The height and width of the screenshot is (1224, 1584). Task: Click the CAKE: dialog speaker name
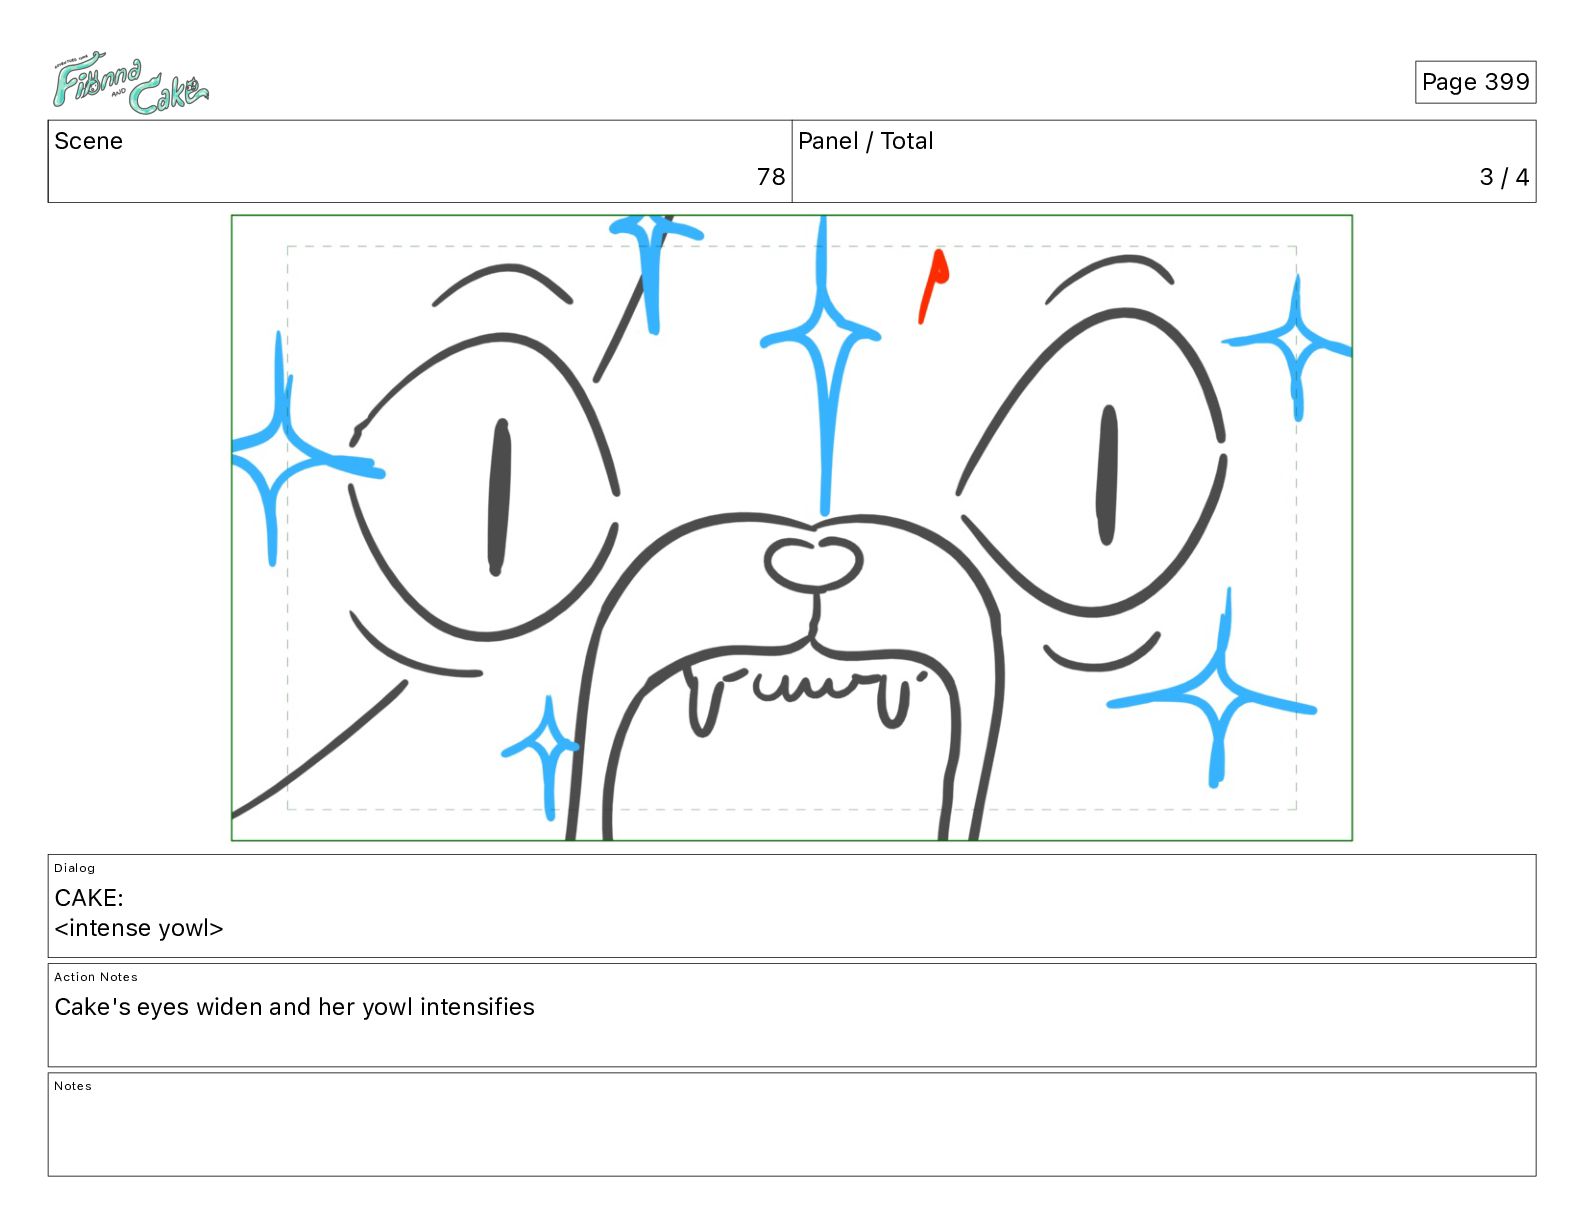89,897
